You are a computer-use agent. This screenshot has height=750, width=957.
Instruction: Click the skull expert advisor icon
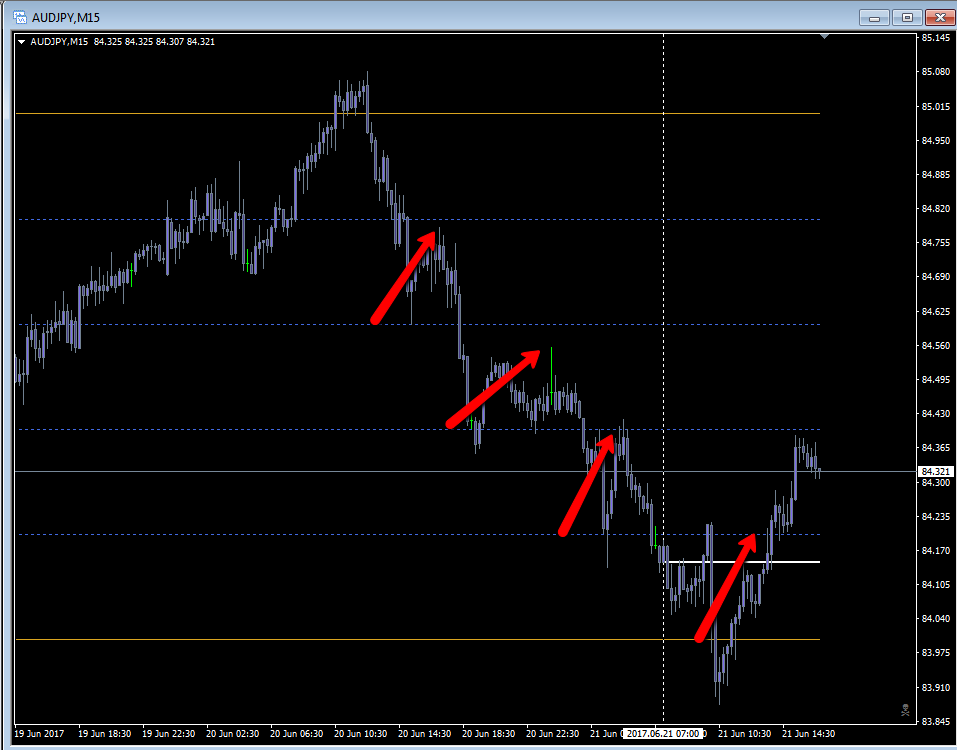point(906,710)
